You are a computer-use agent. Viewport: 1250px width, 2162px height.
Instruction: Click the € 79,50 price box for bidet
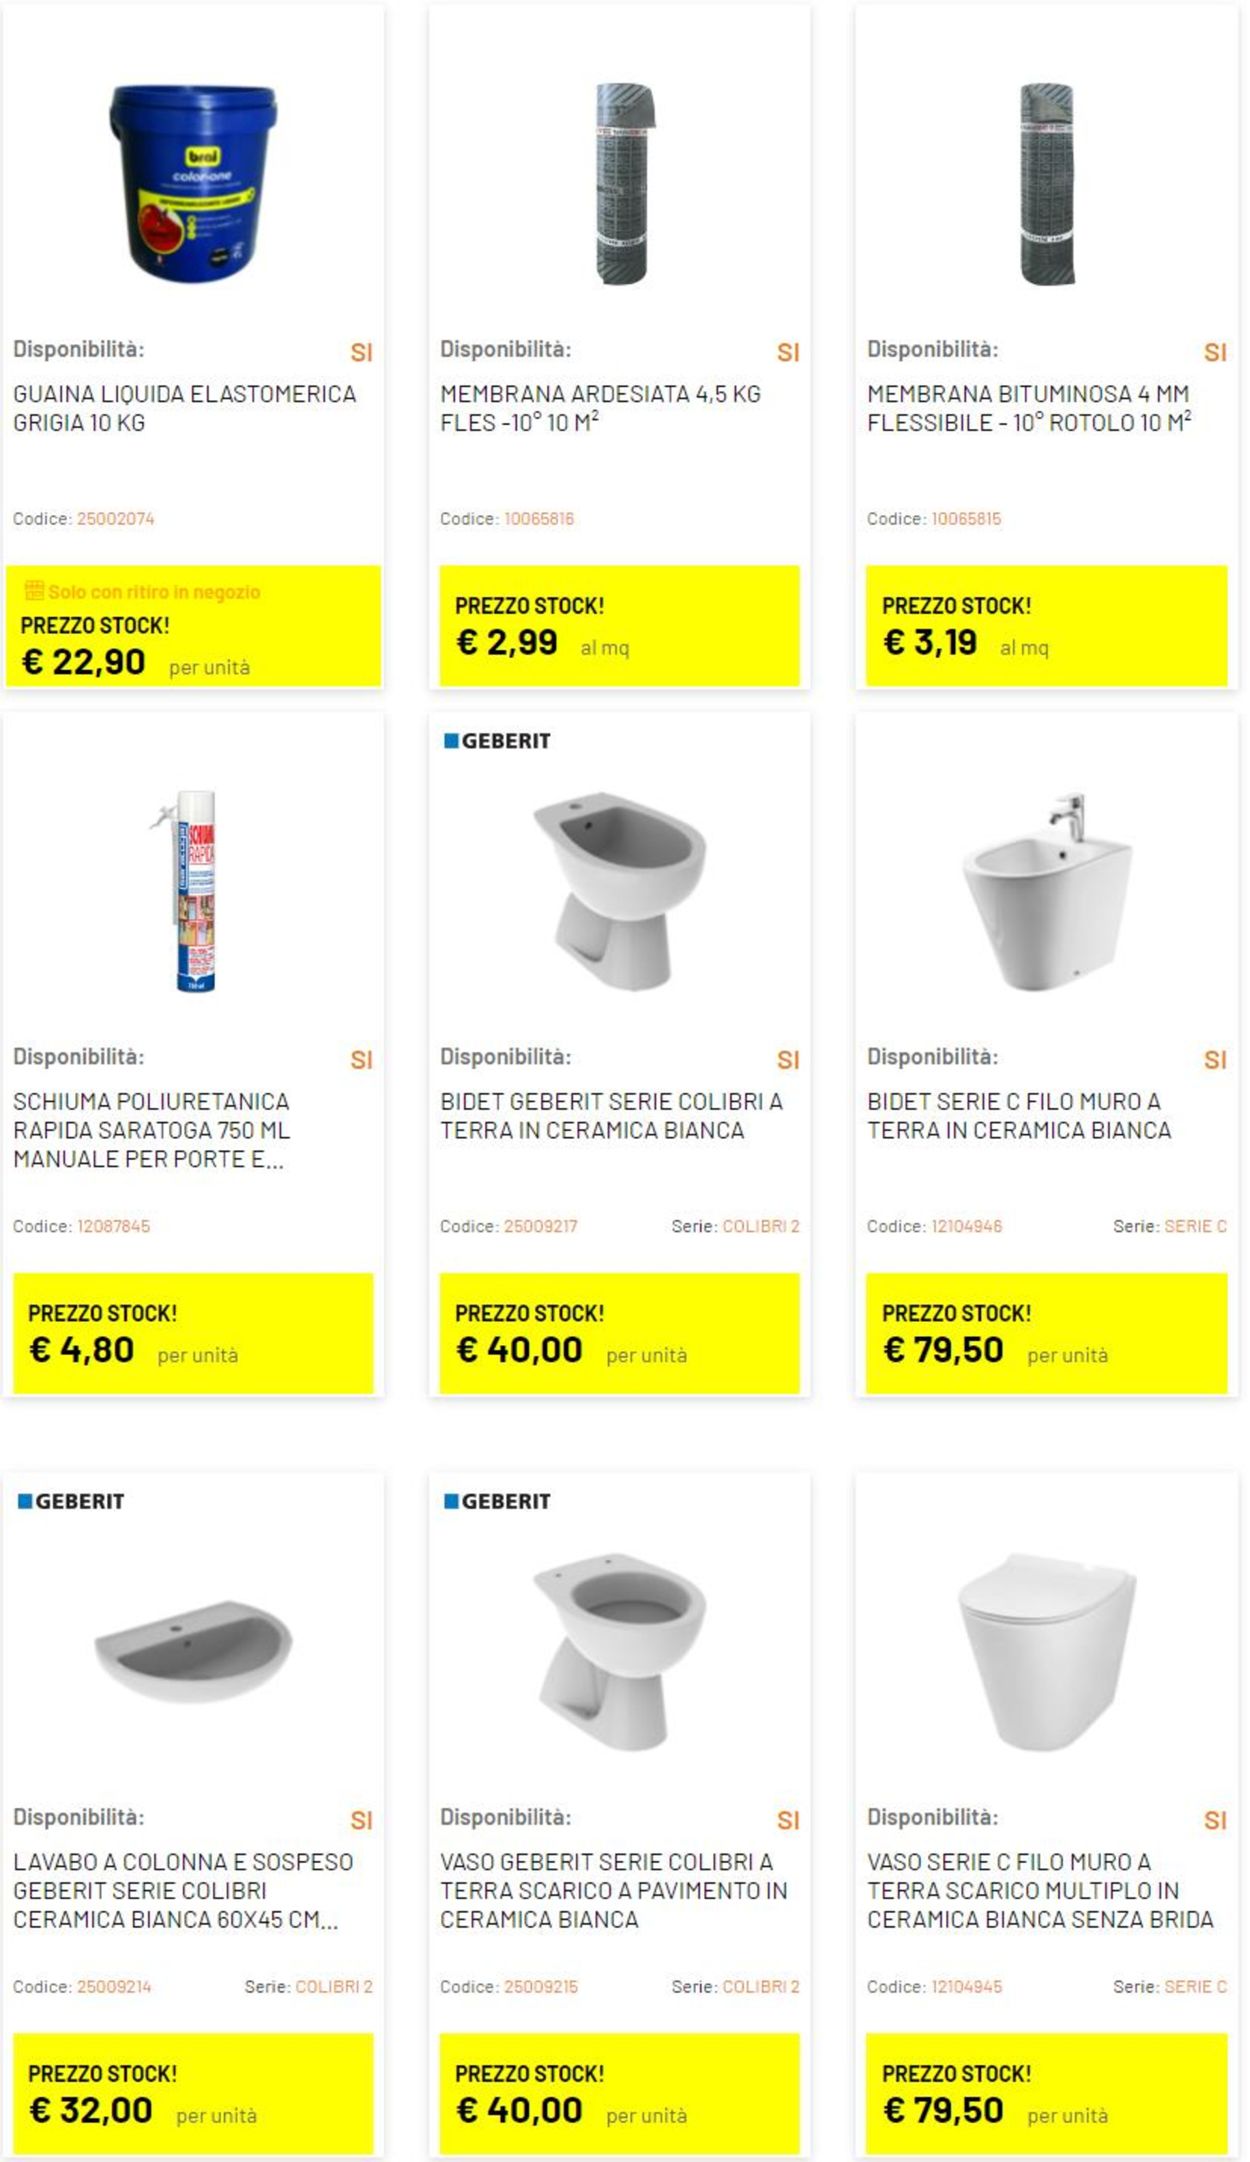coord(1046,1333)
